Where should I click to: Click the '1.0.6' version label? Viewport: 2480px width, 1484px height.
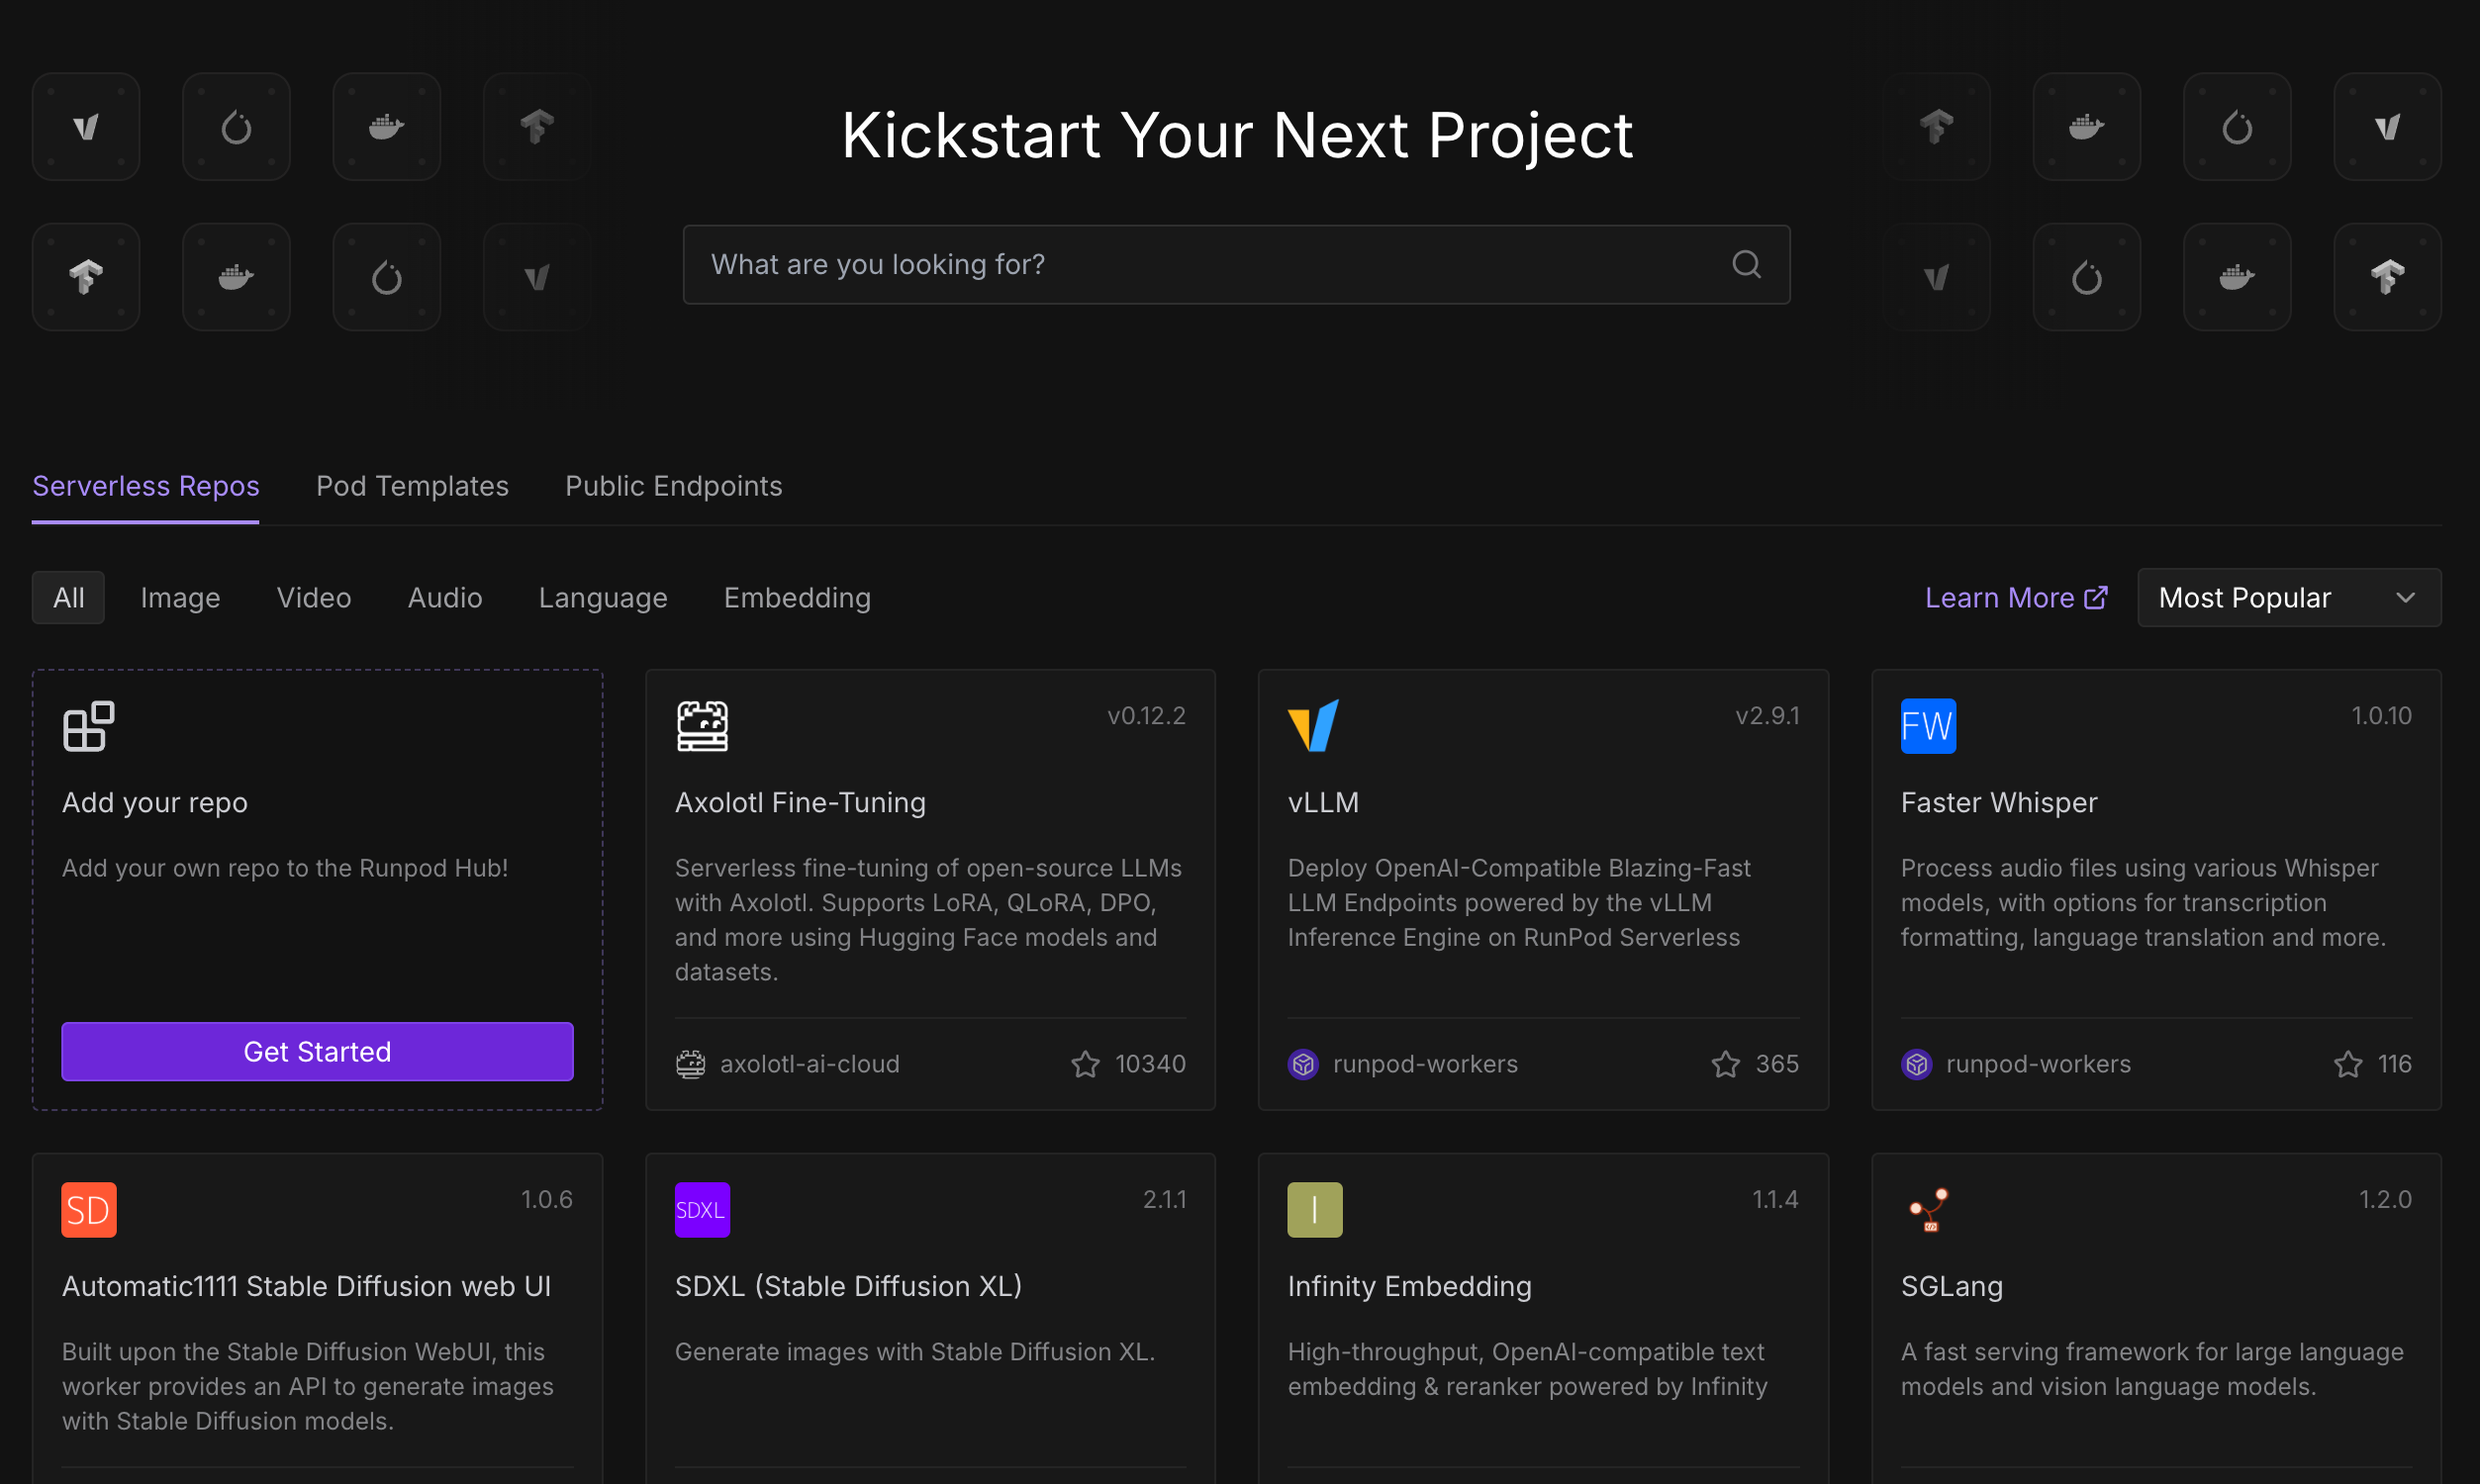[546, 1200]
